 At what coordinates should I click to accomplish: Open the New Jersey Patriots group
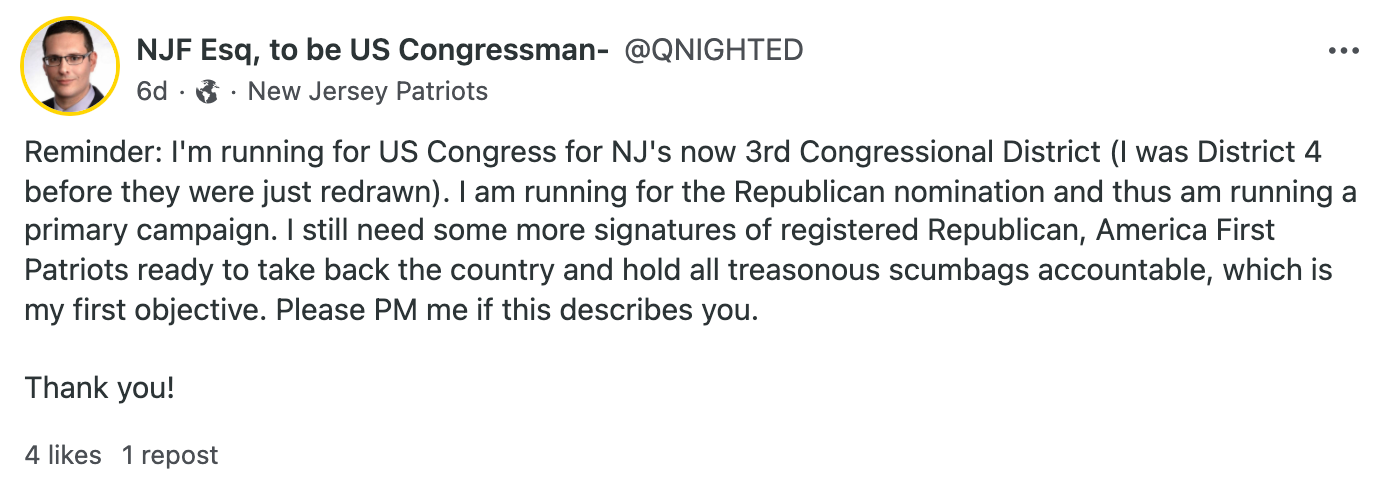tap(367, 92)
